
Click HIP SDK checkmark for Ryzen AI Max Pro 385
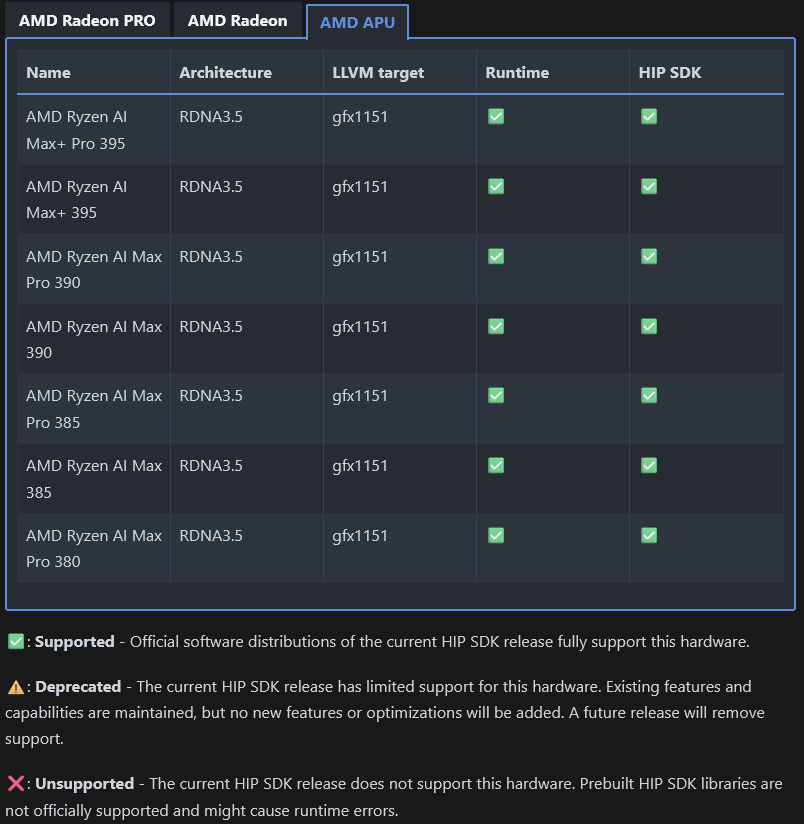click(649, 395)
